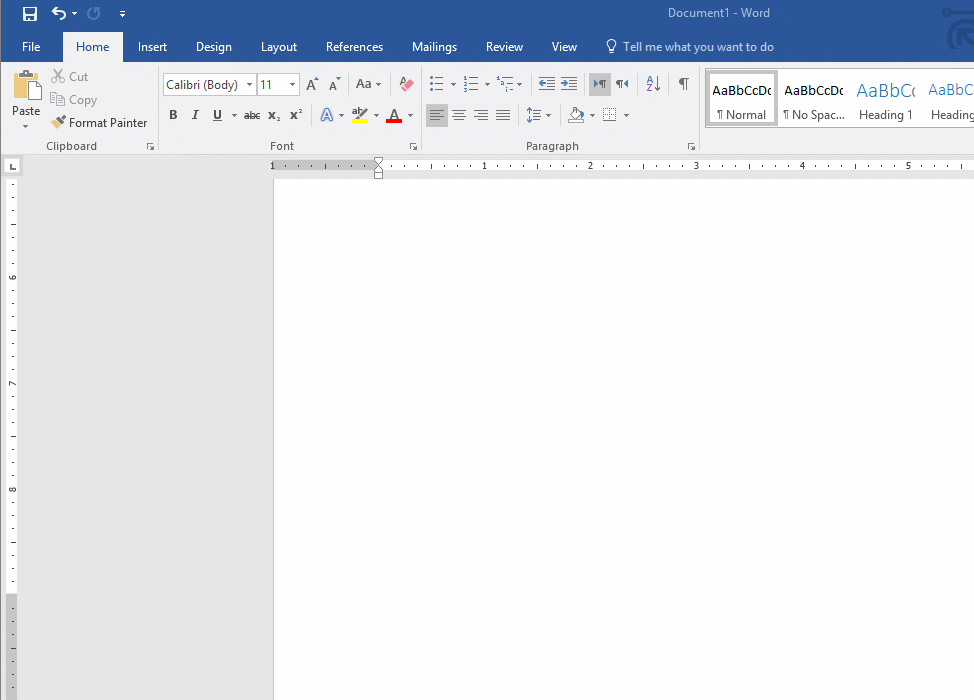Justify the paragraph text

pos(503,116)
